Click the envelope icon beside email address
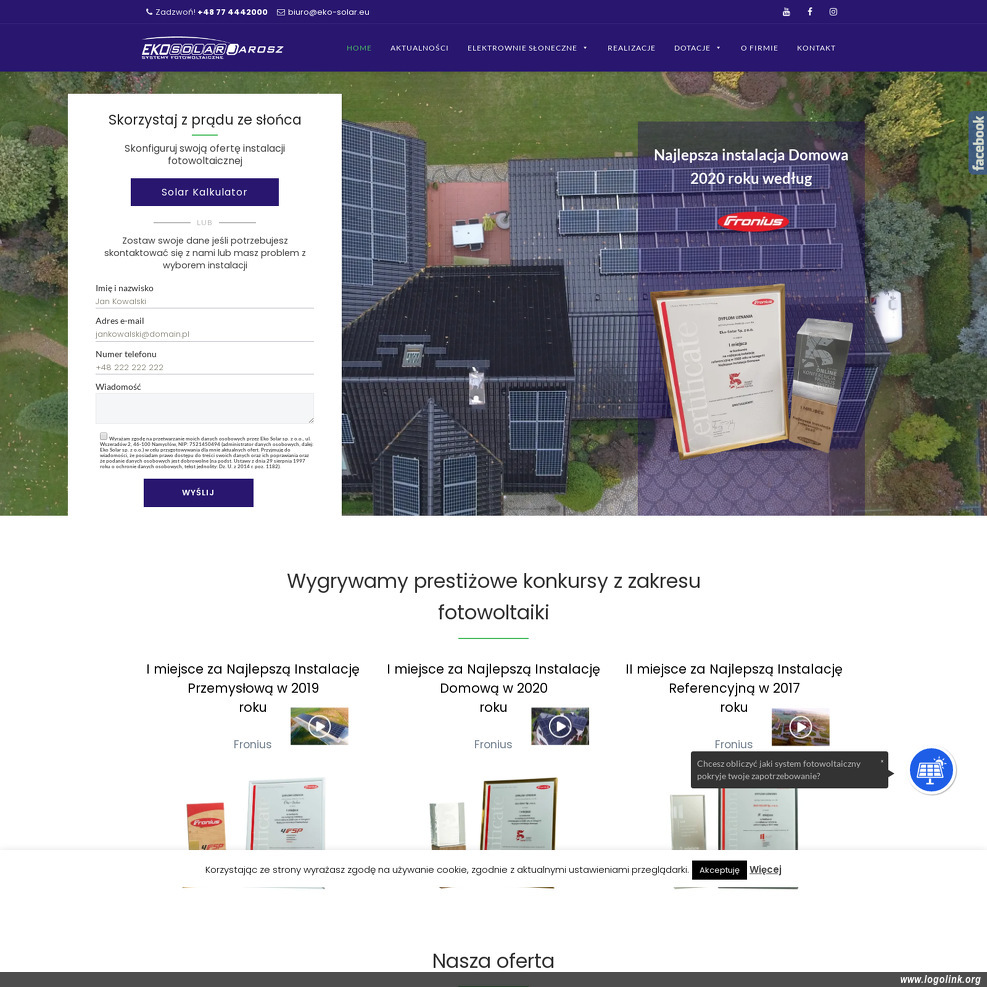Screen dimensions: 987x987 [x=281, y=12]
